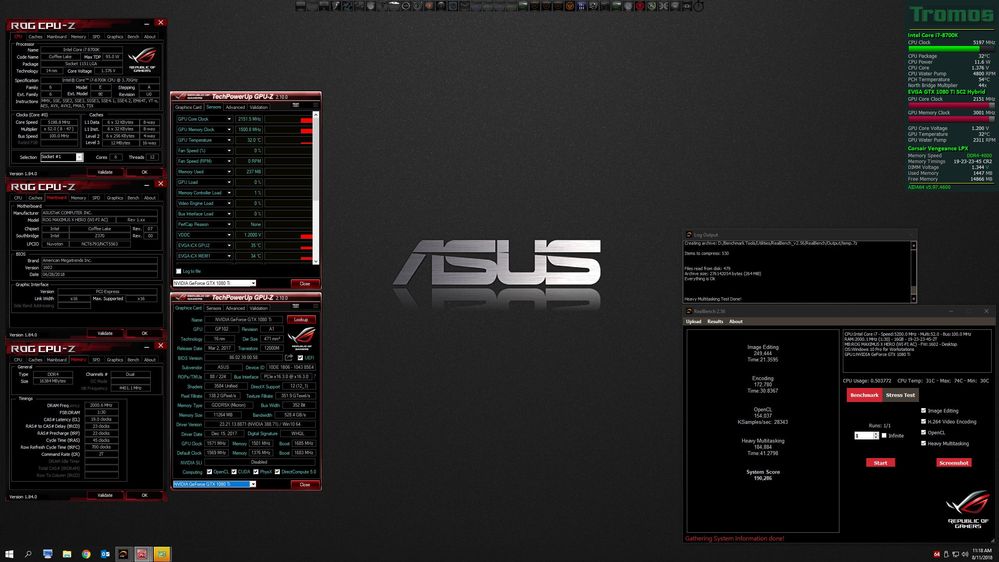Click the red RealBench icon in the taskbar
999x562 pixels.
coord(142,554)
